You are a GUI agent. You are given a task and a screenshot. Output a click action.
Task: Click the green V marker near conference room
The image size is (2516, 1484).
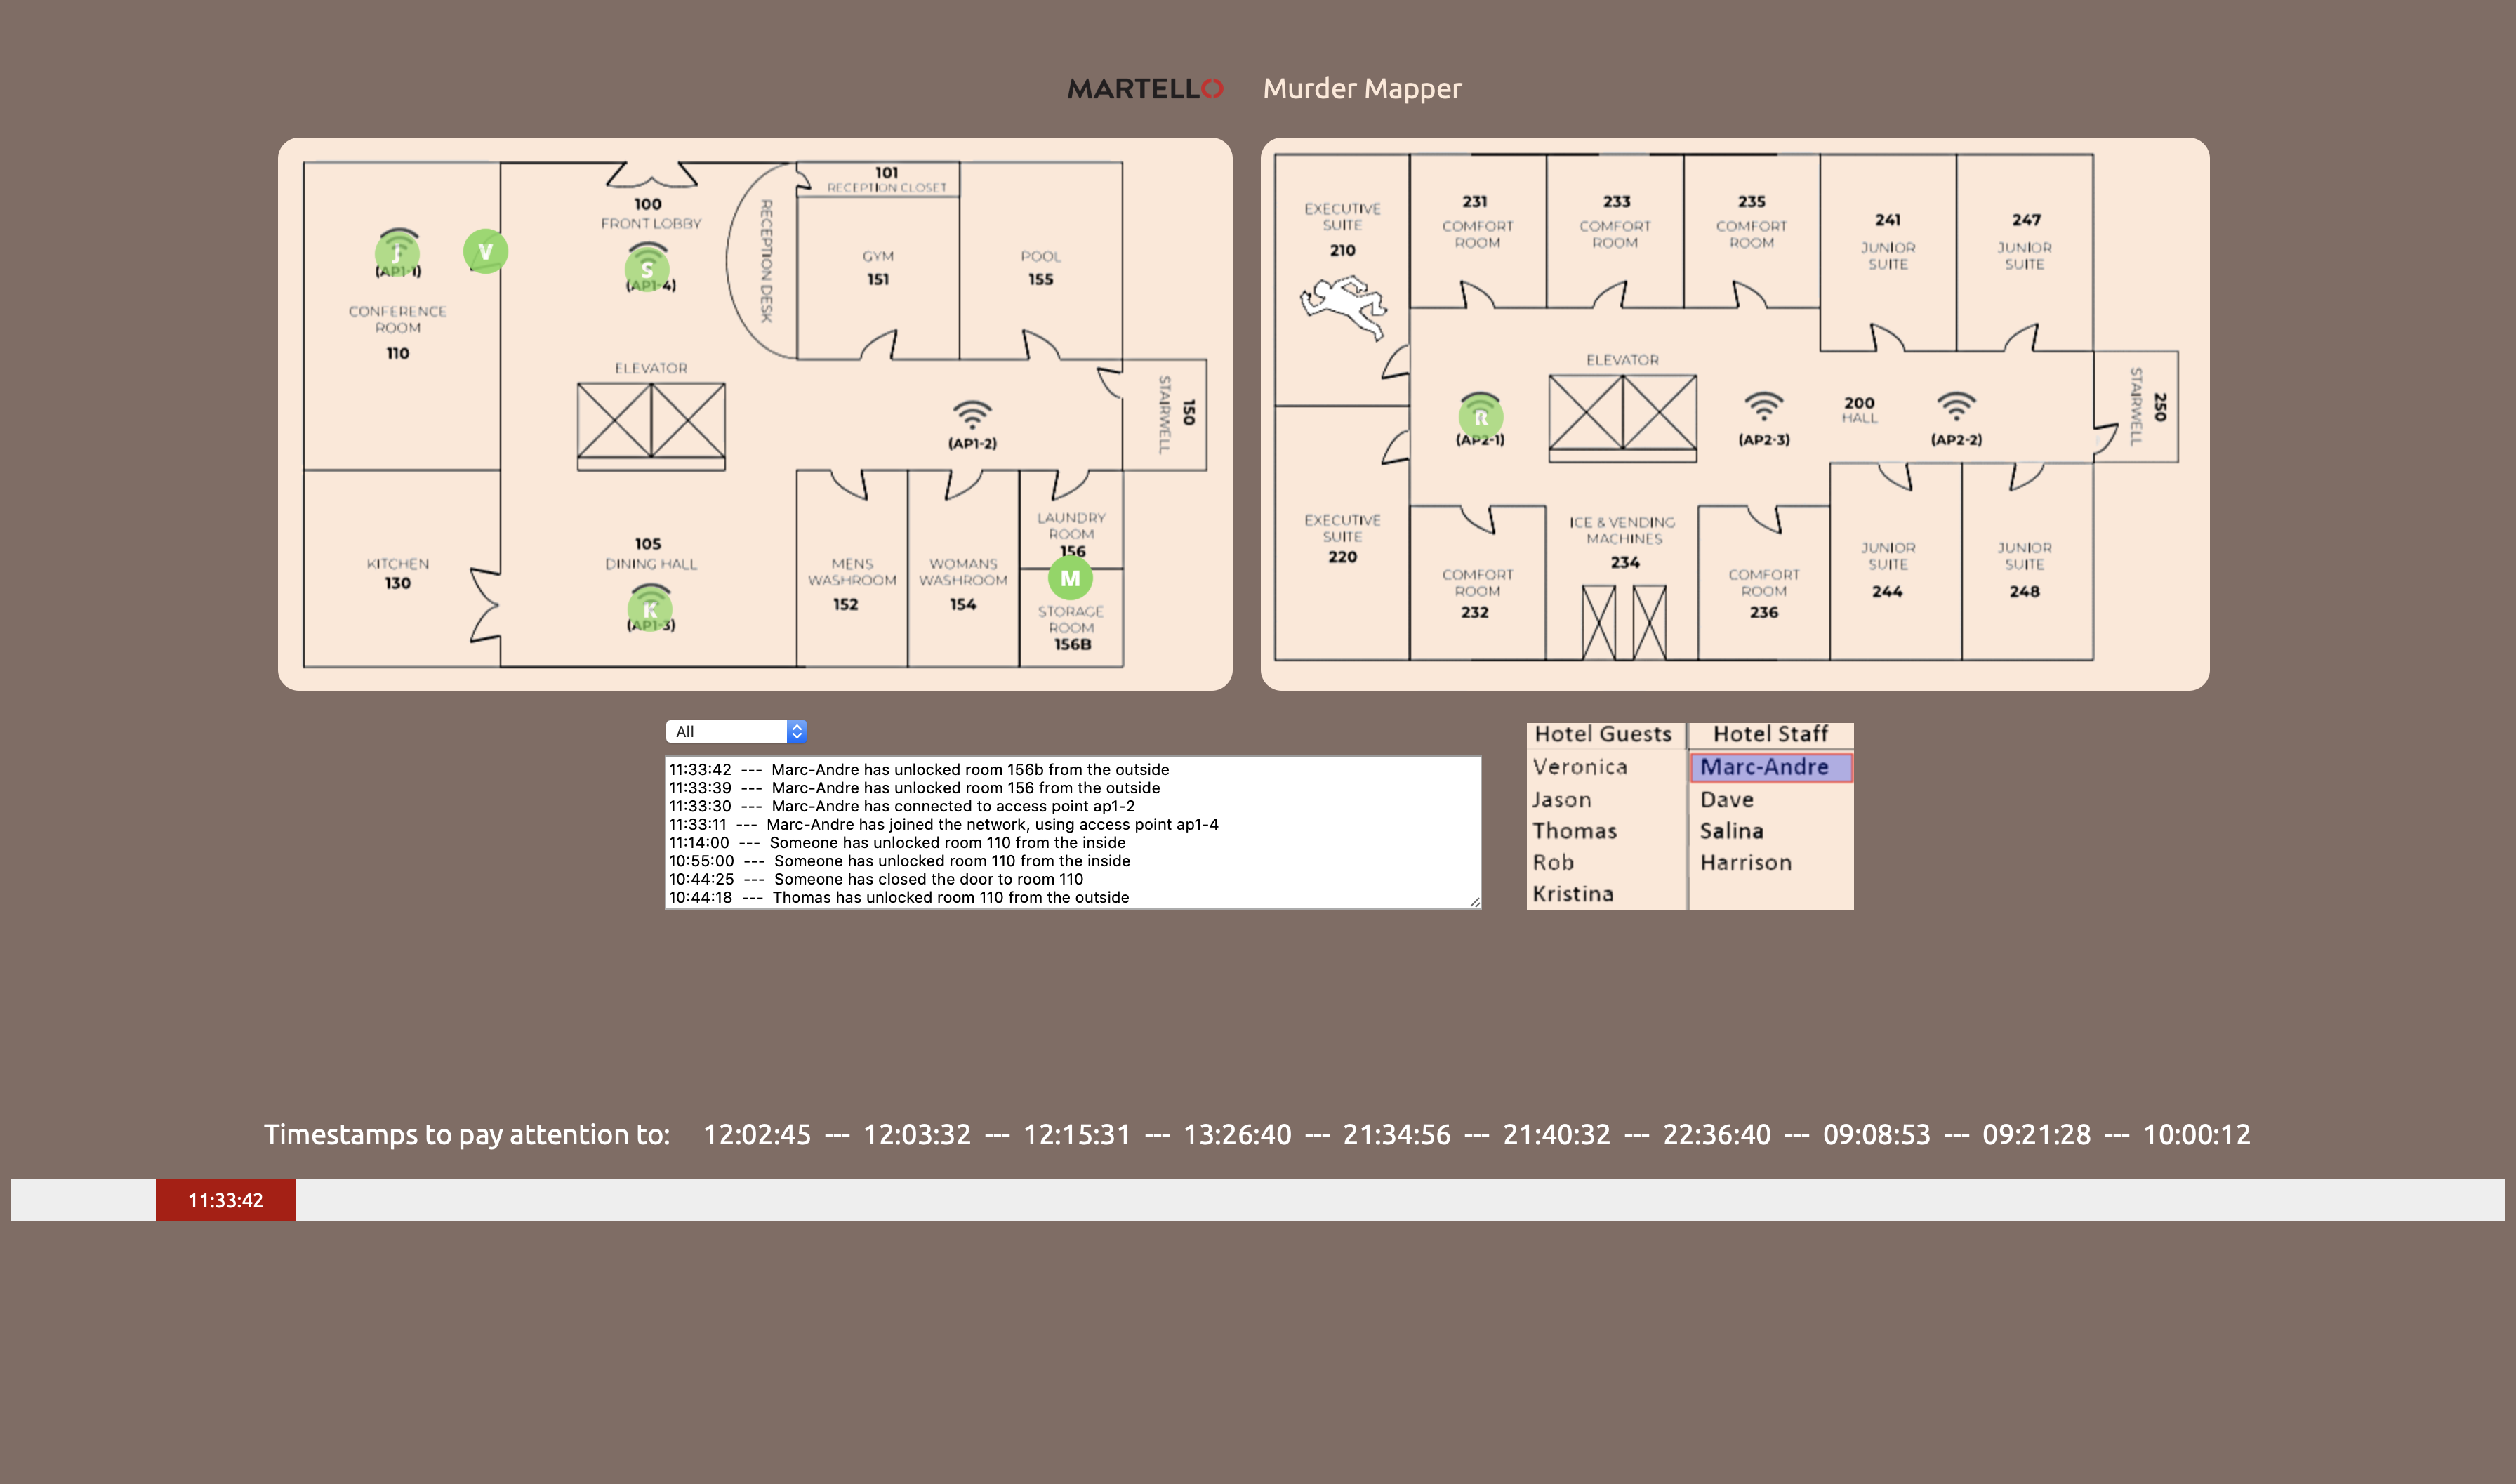click(485, 251)
